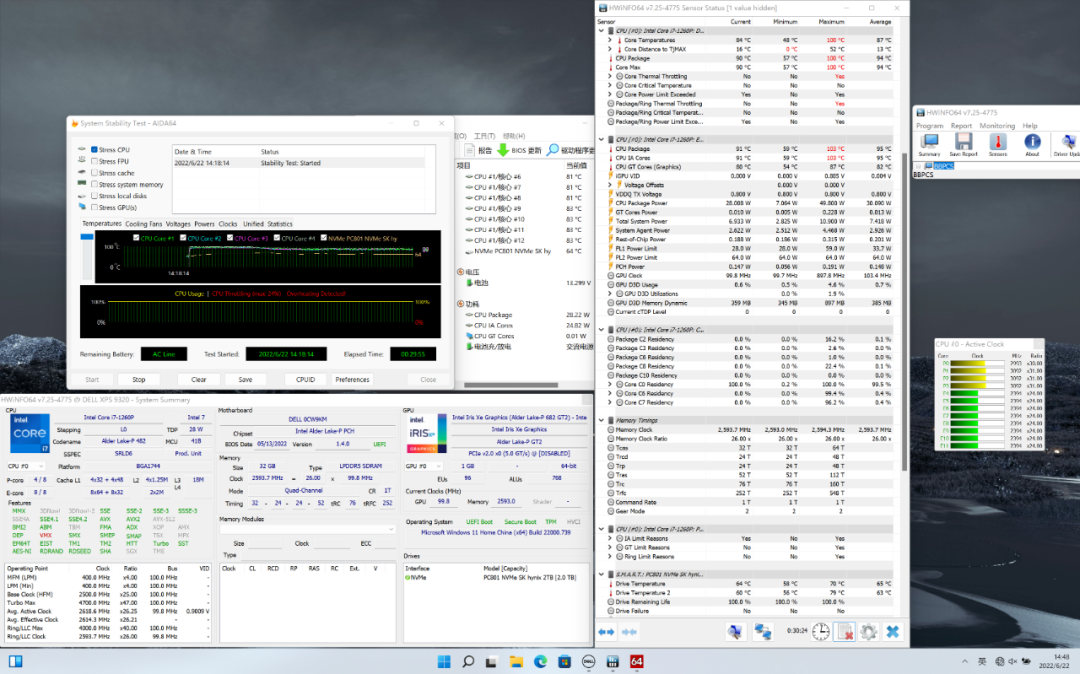Toggle the Stress CPU checkbox
This screenshot has width=1080, height=674.
pos(95,149)
